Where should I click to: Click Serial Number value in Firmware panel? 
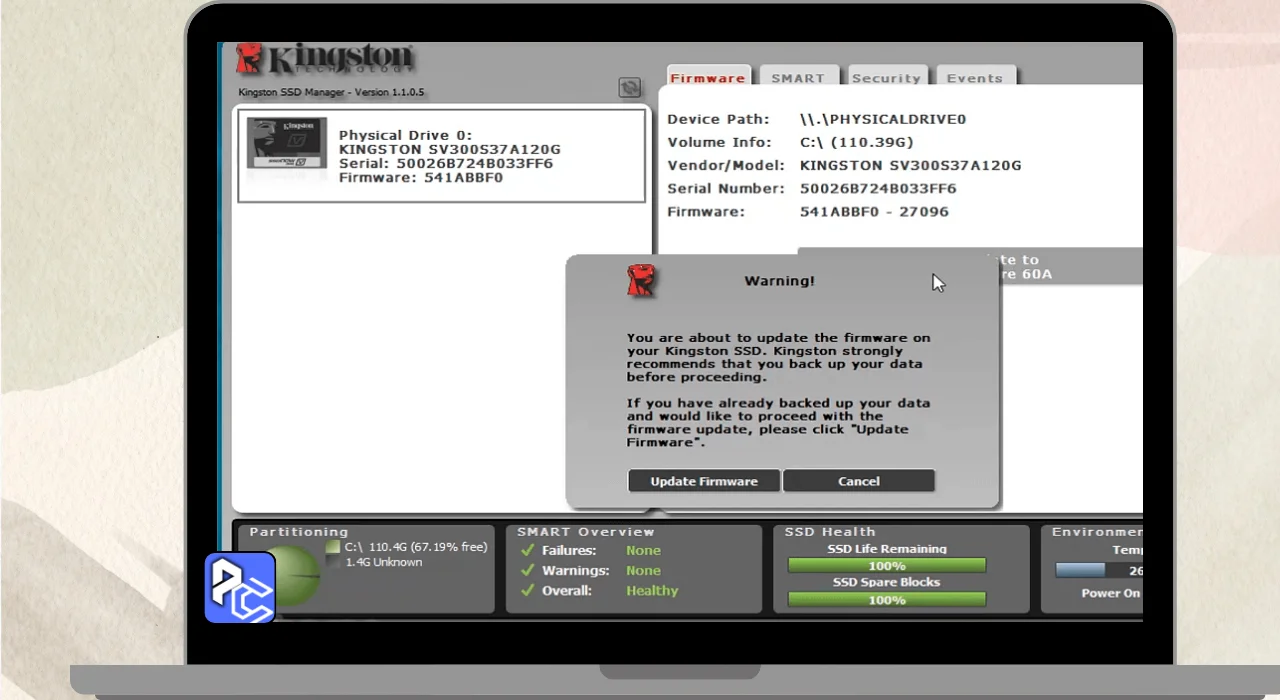tap(878, 188)
